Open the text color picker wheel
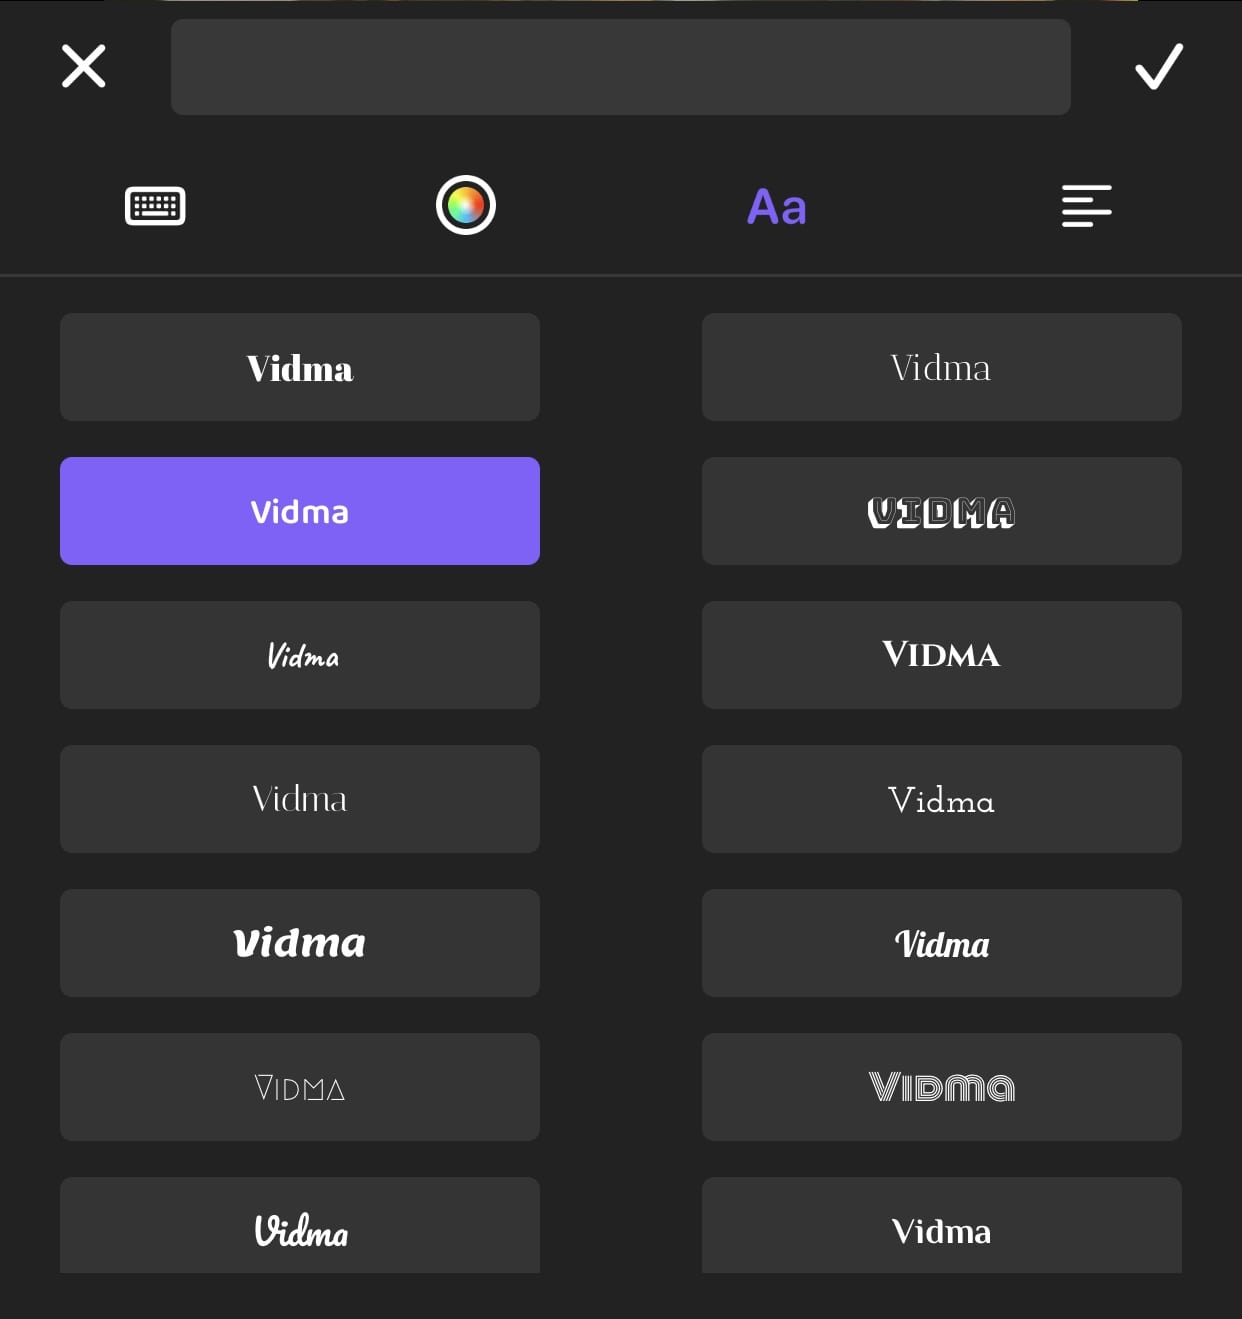The width and height of the screenshot is (1242, 1319). (x=465, y=205)
